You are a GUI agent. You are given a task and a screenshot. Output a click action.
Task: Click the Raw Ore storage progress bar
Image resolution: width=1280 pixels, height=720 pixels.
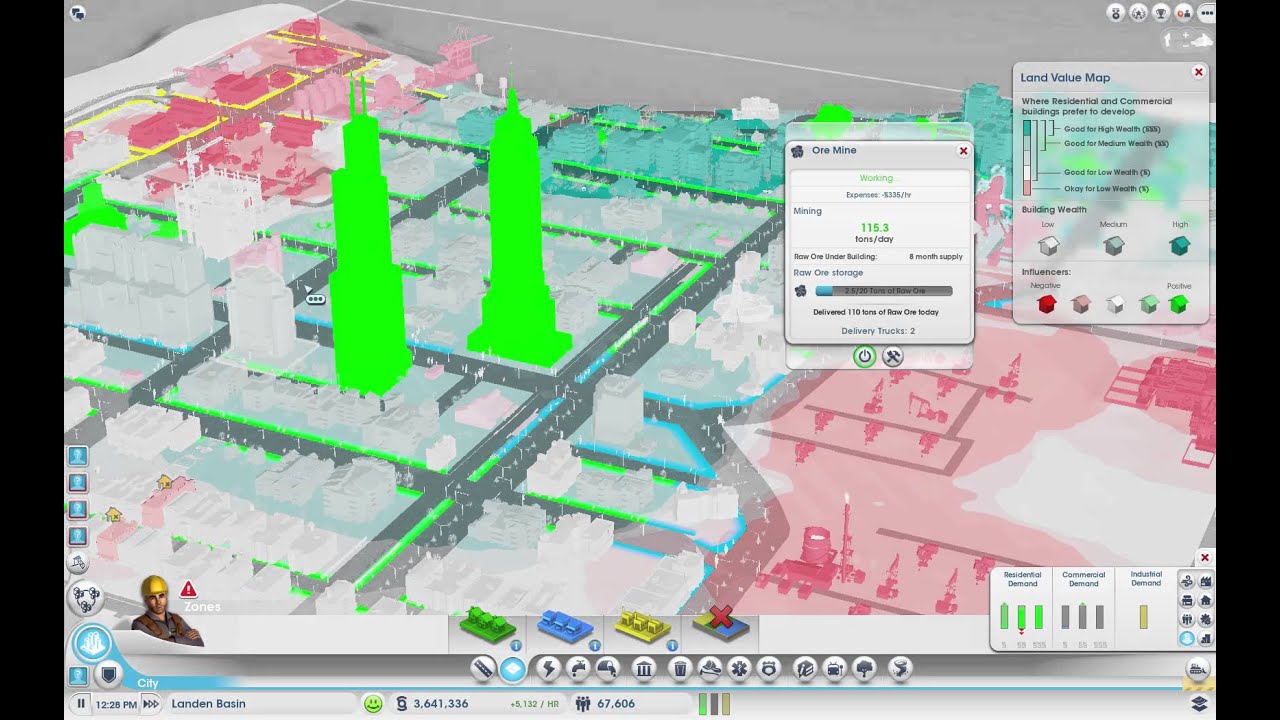click(x=884, y=291)
